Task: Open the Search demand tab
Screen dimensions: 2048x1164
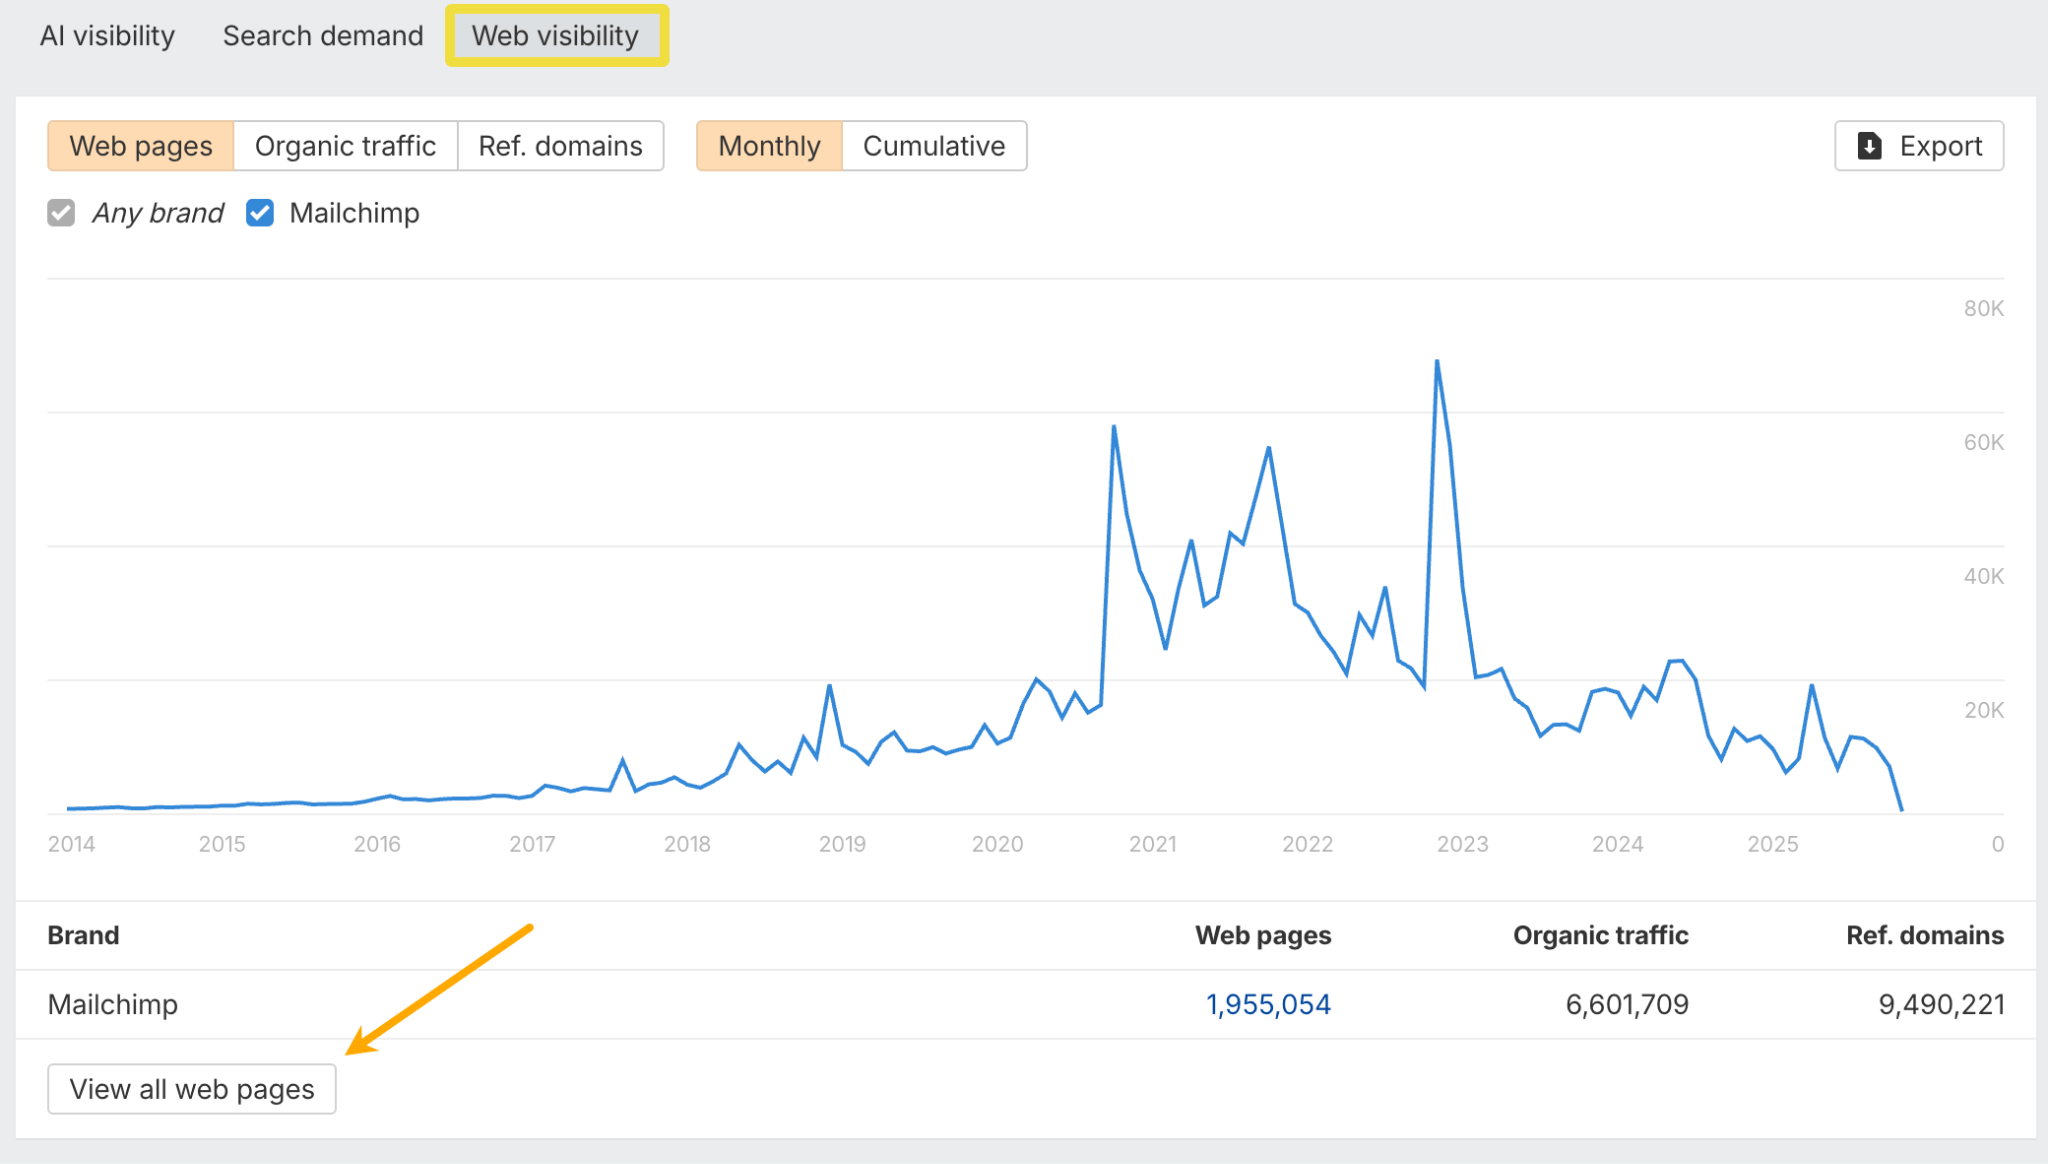Action: (x=323, y=36)
